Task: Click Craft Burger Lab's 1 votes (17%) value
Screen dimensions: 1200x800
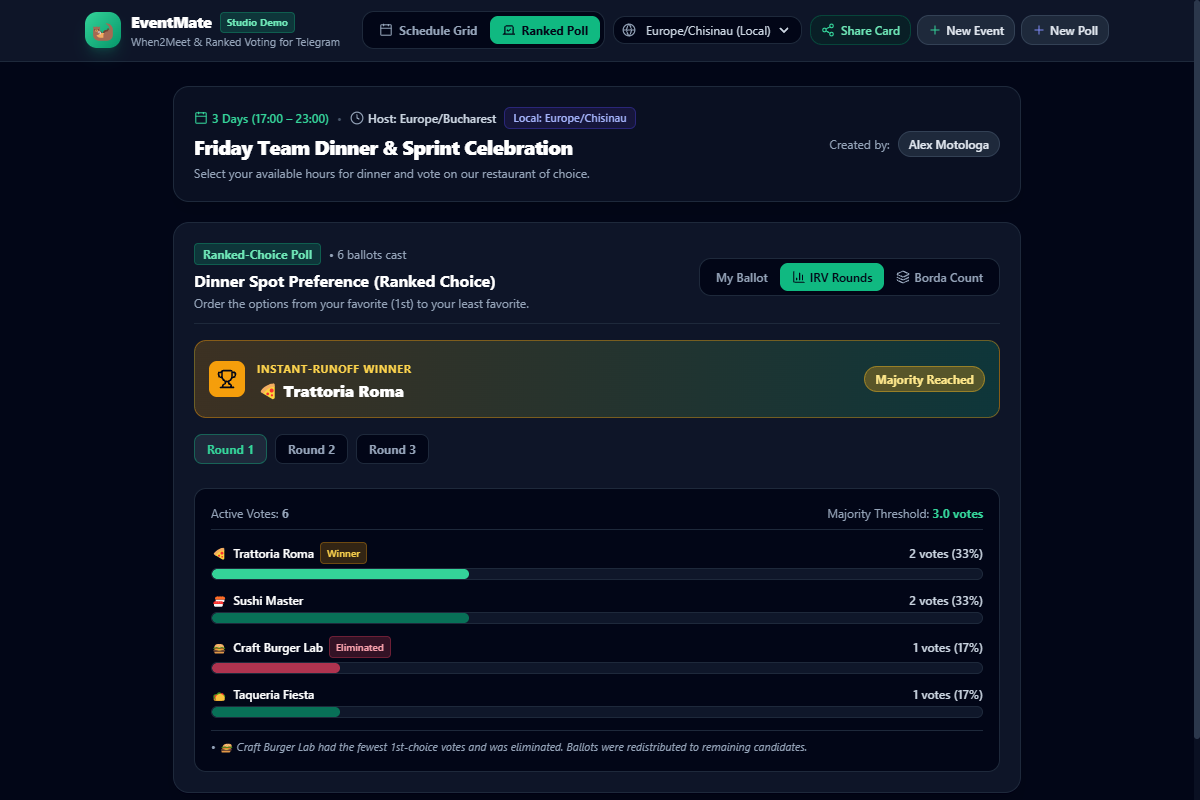Action: point(948,648)
